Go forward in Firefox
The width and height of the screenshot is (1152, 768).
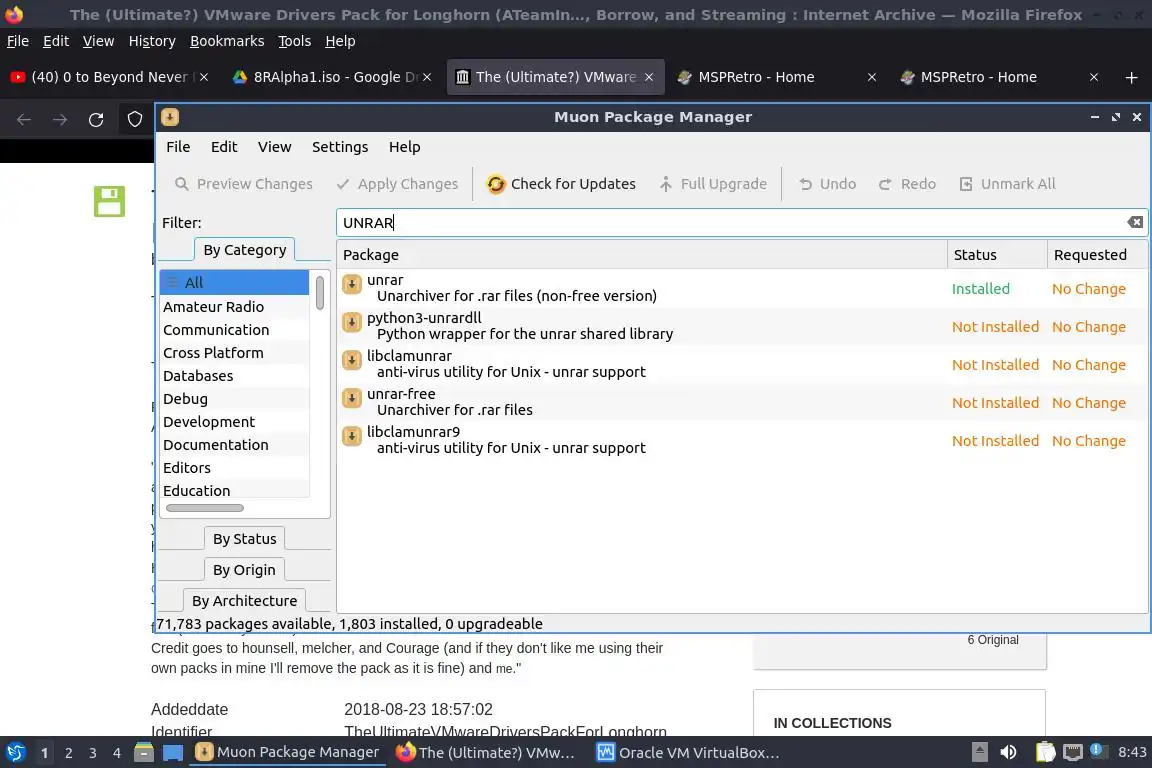click(x=60, y=120)
